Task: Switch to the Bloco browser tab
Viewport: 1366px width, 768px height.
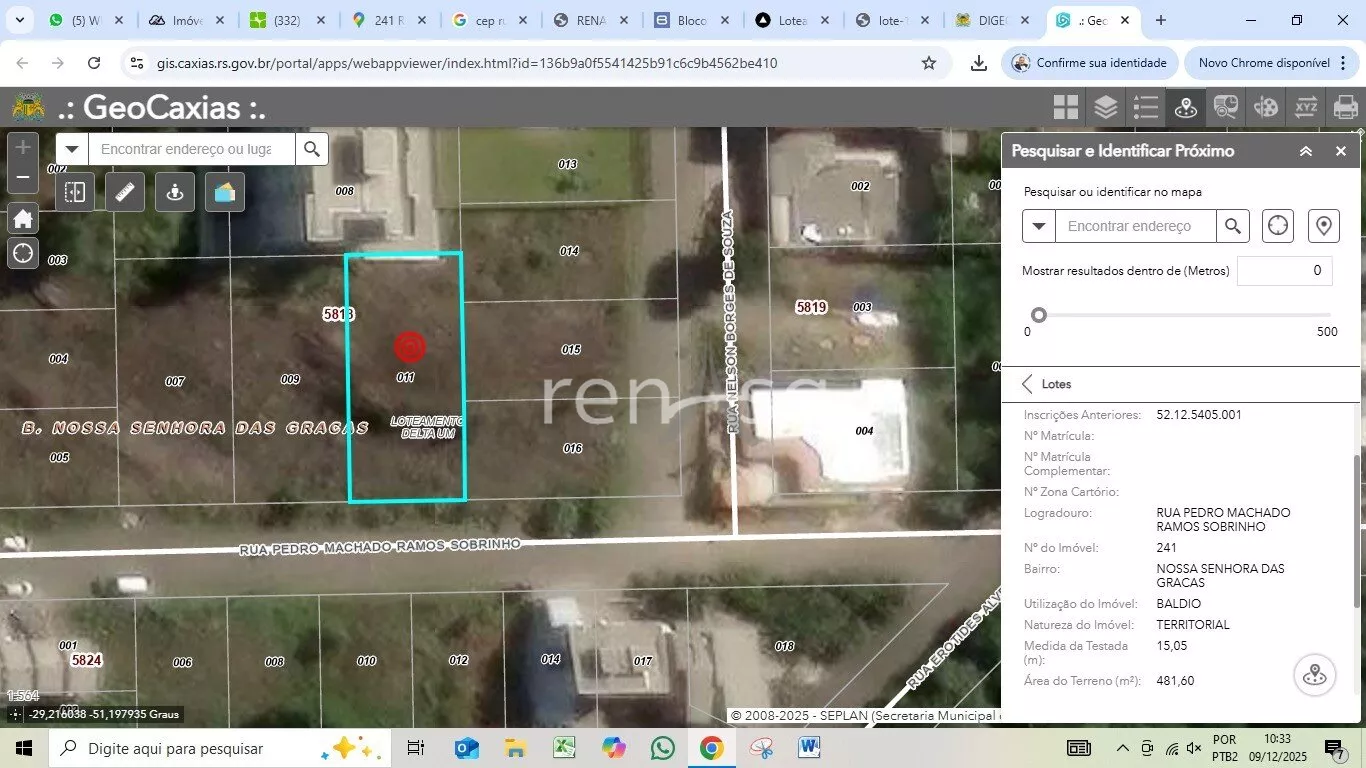Action: pyautogui.click(x=692, y=20)
